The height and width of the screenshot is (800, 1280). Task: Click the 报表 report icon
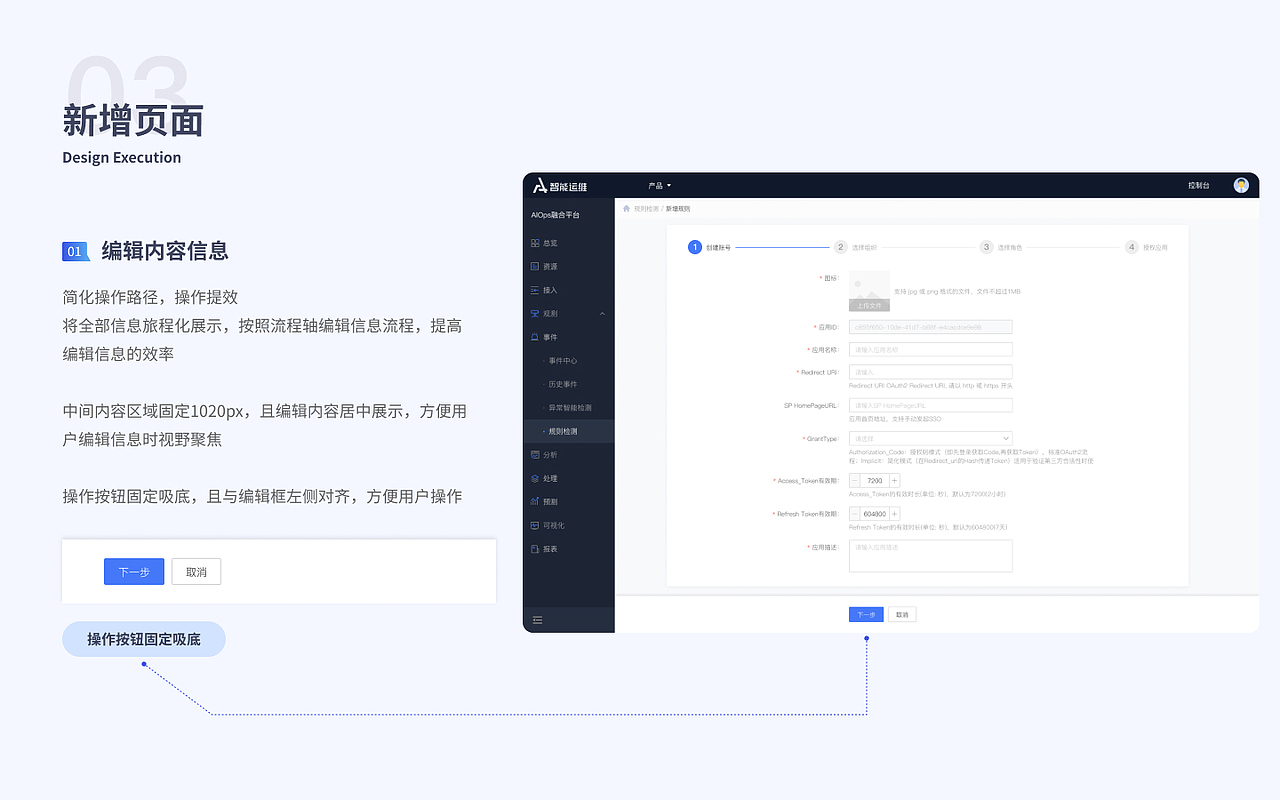pos(535,549)
